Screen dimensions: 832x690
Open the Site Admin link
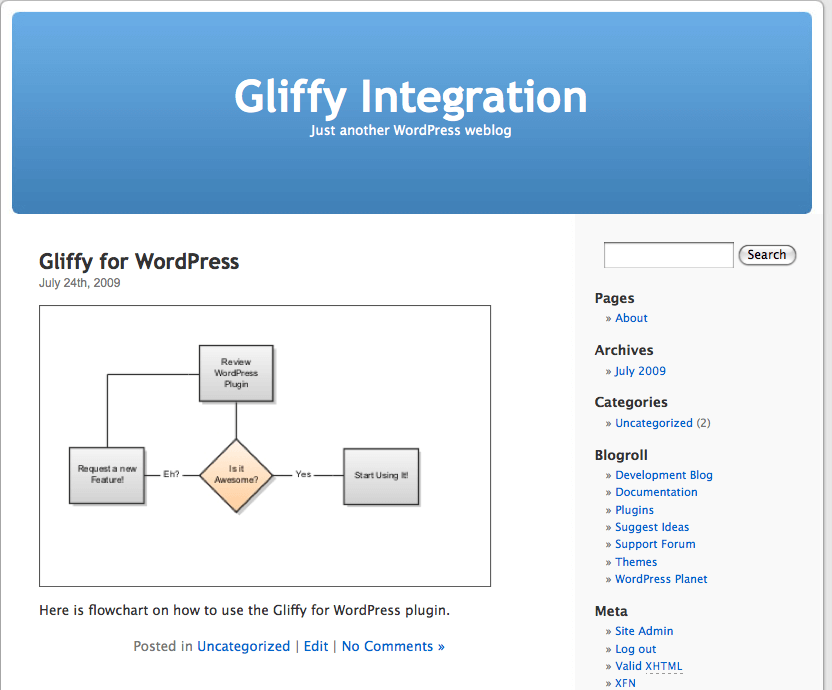coord(644,631)
